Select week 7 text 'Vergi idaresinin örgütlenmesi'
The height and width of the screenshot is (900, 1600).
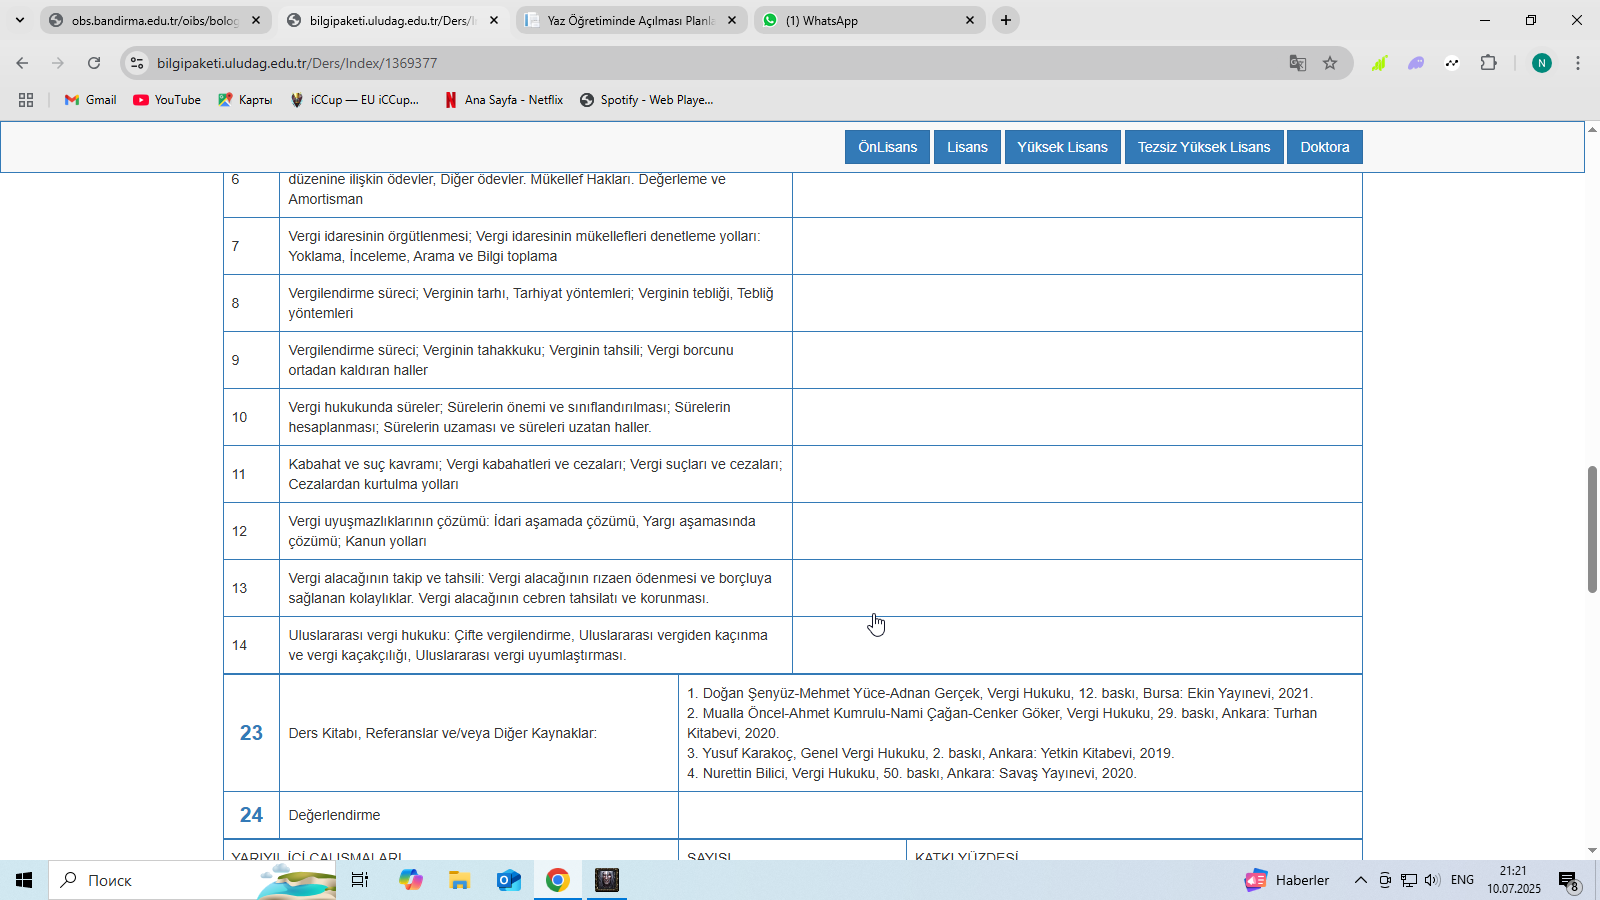378,236
